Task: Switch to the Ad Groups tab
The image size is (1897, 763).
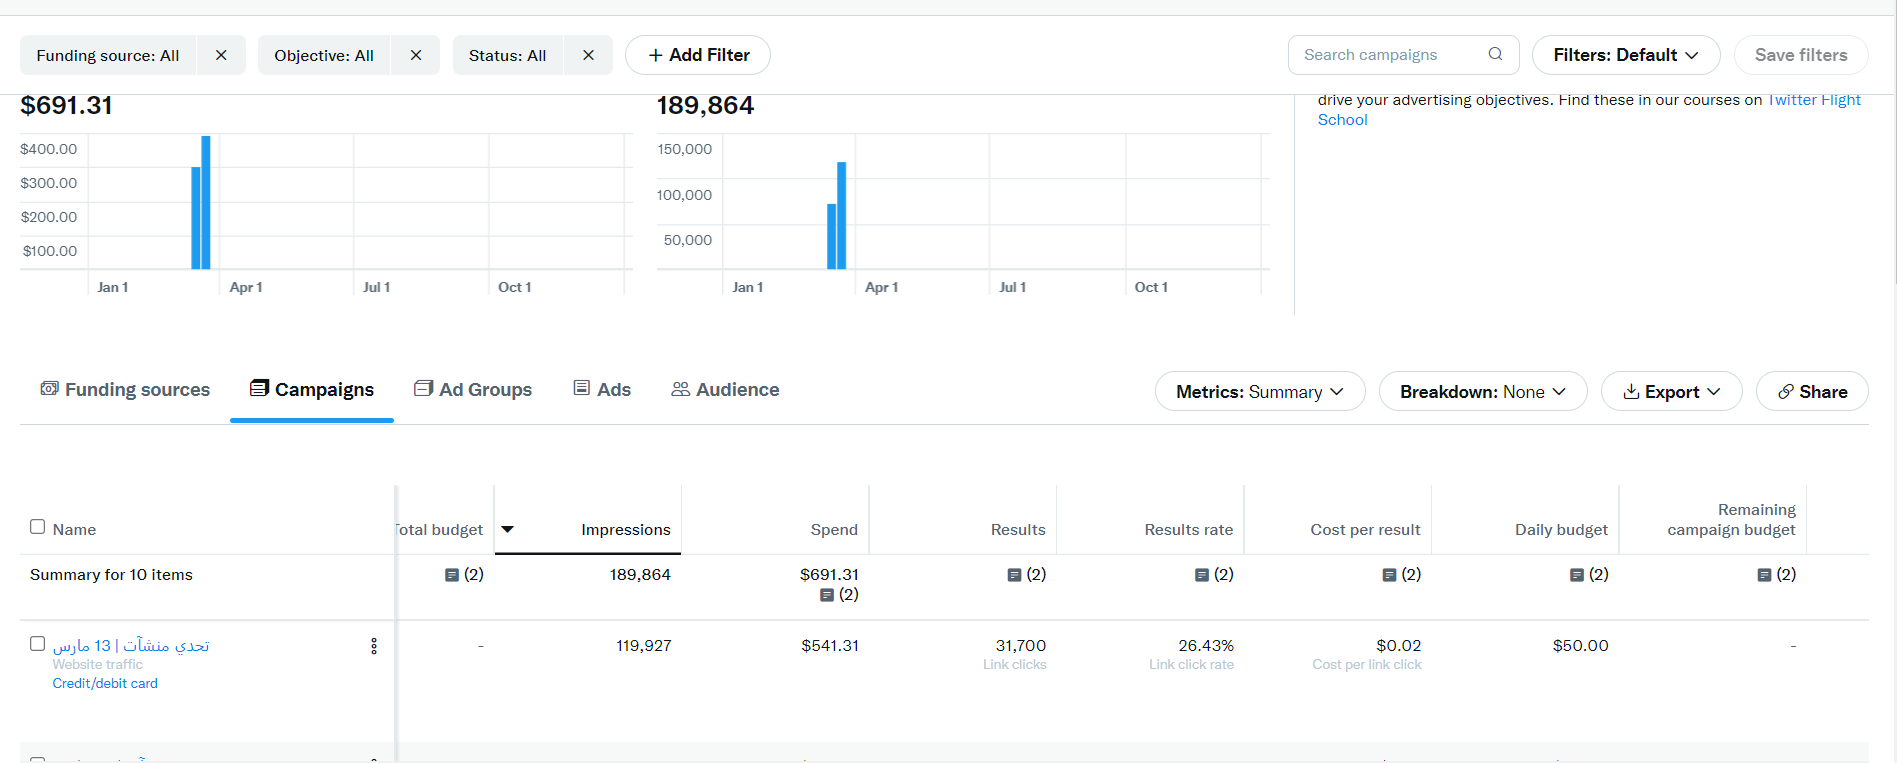Action: click(473, 390)
